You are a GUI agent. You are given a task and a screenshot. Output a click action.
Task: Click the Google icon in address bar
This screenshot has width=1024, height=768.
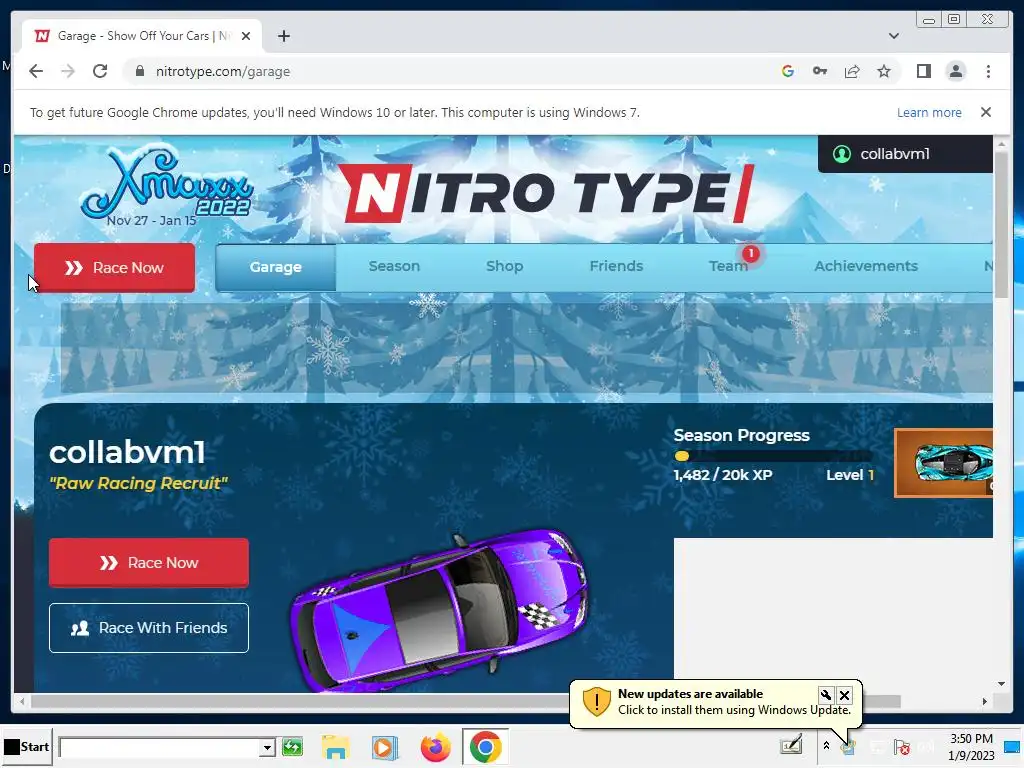[788, 71]
